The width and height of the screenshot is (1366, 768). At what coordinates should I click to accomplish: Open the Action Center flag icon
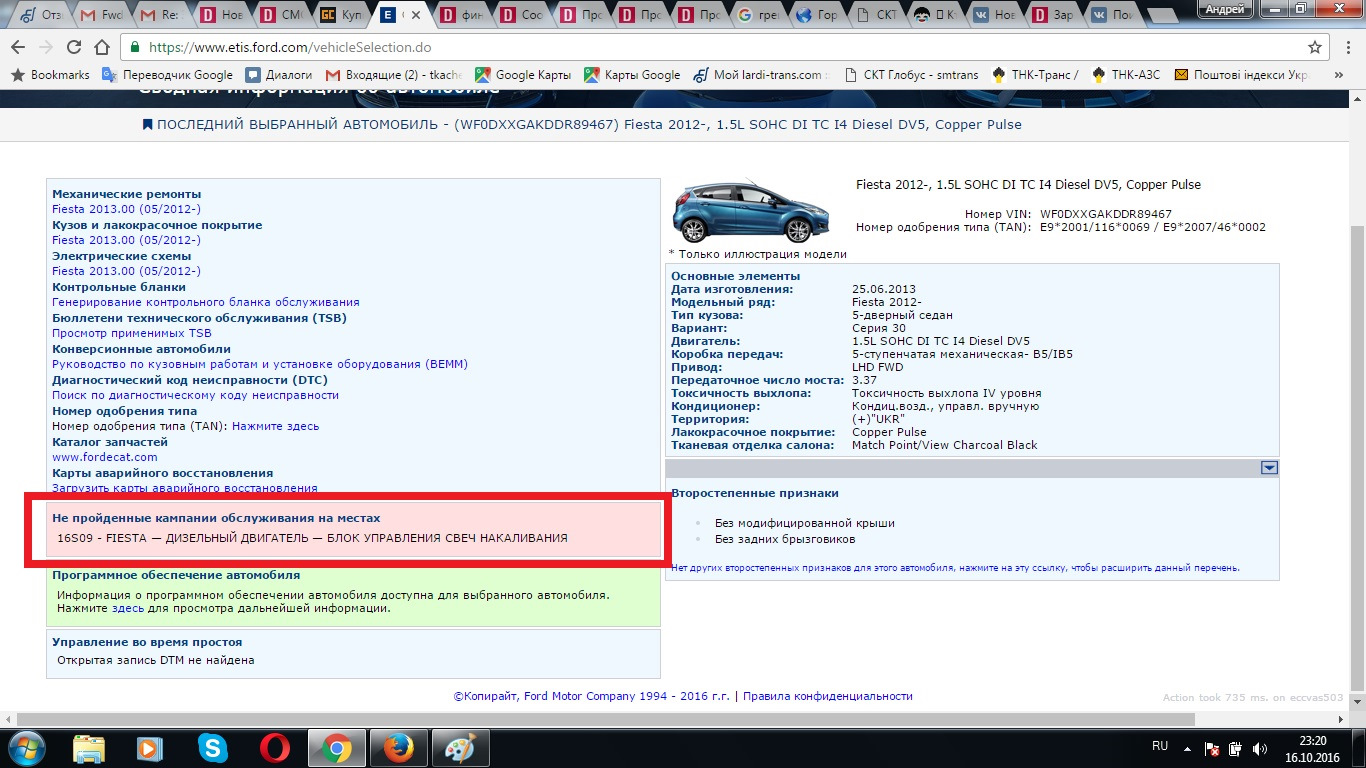pyautogui.click(x=1212, y=747)
